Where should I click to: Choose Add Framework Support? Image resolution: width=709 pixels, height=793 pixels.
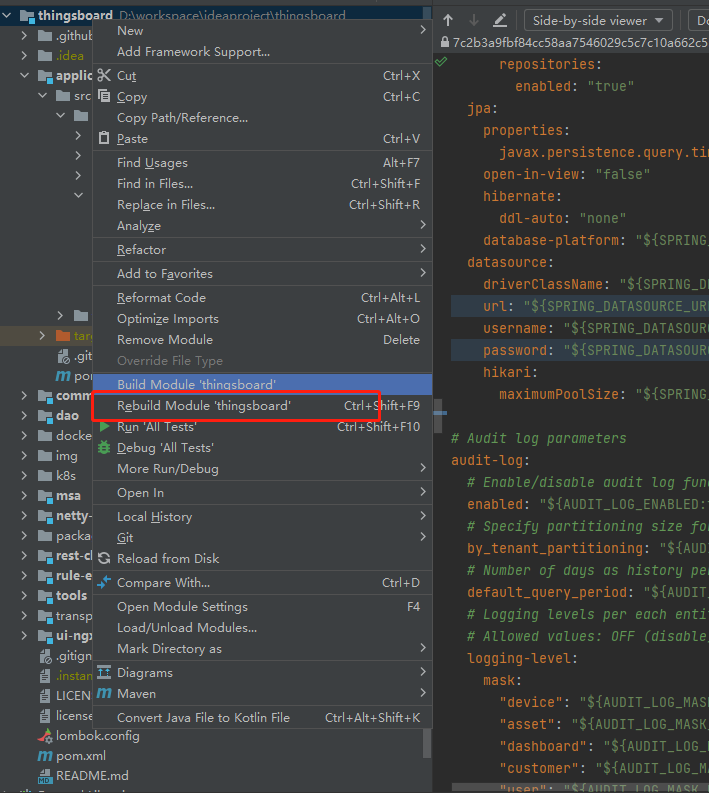[262, 52]
